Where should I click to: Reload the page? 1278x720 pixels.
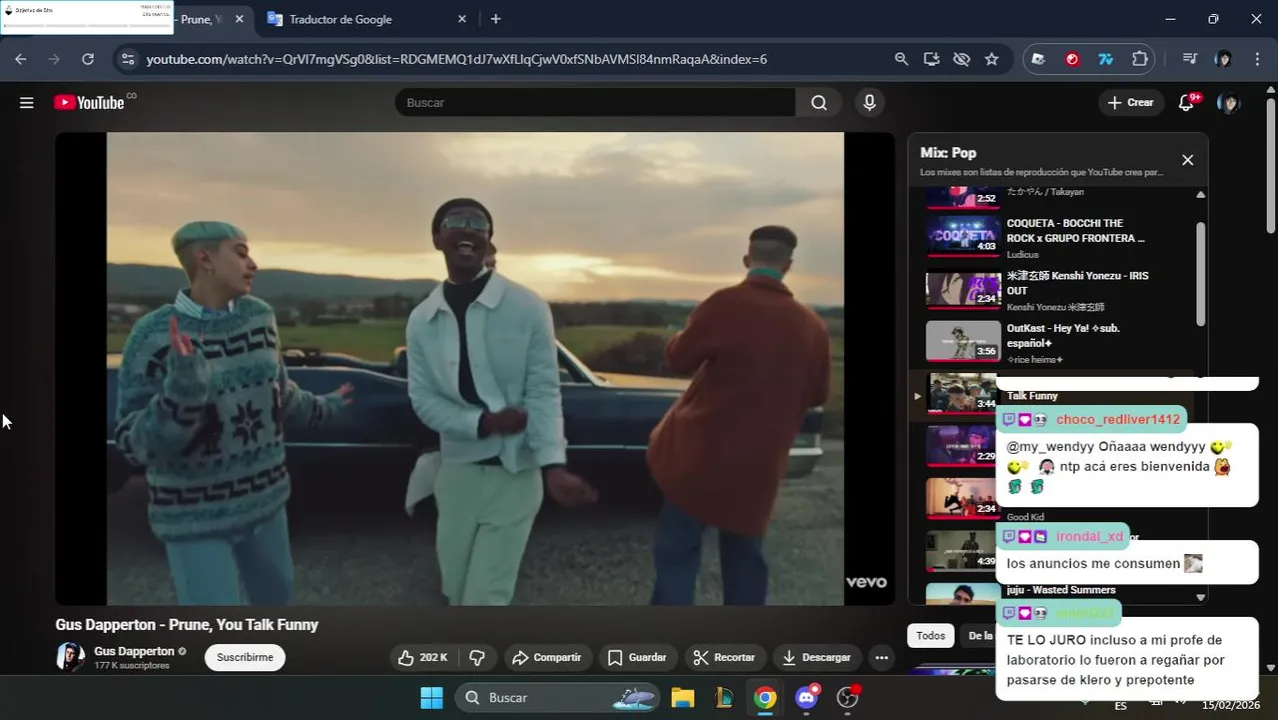(88, 59)
